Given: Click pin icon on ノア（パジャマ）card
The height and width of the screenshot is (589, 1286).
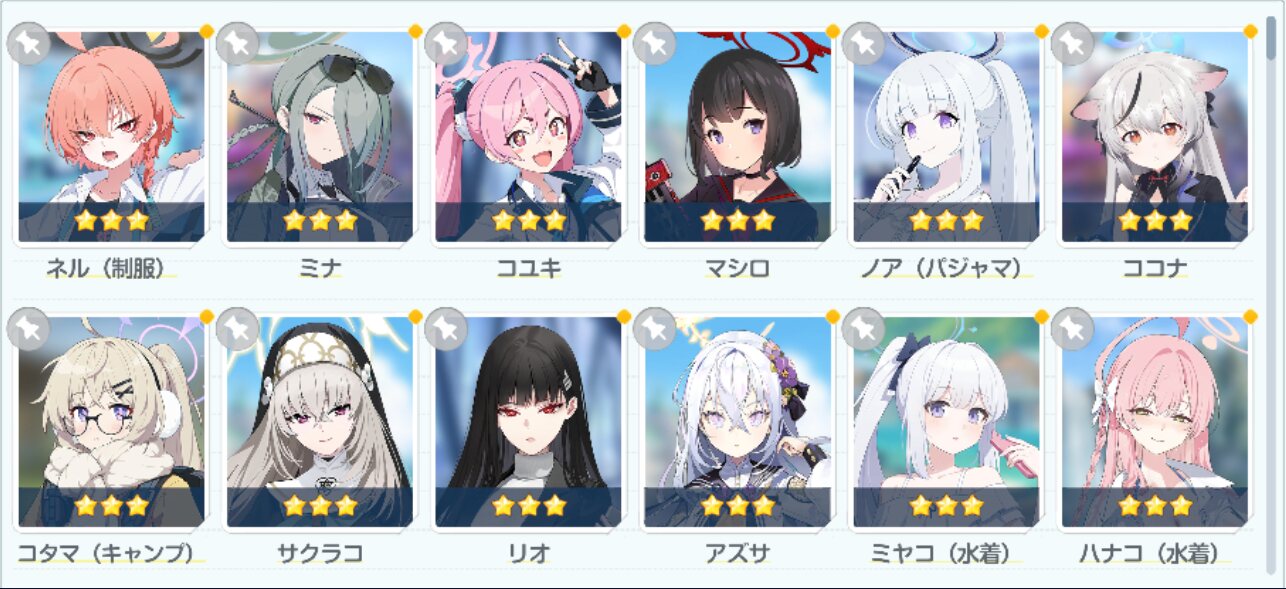Looking at the screenshot, I should pyautogui.click(x=863, y=44).
